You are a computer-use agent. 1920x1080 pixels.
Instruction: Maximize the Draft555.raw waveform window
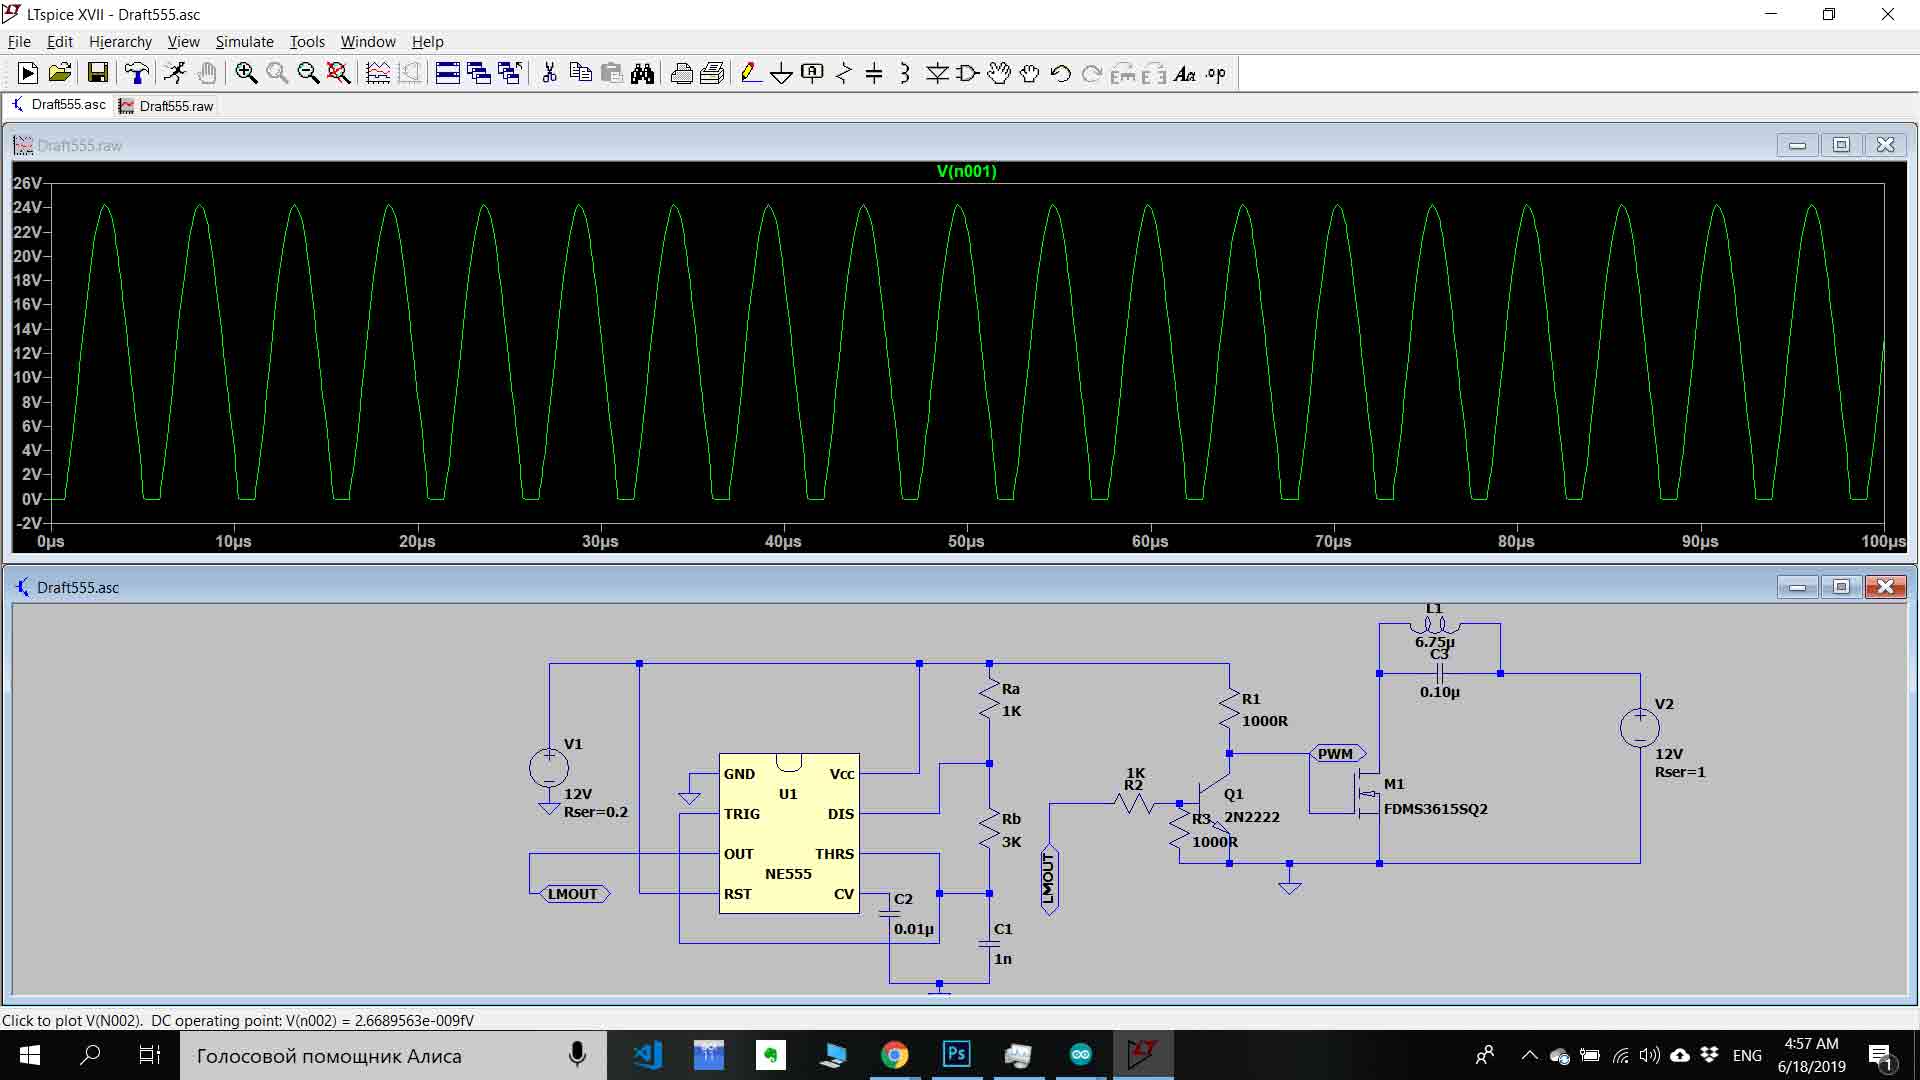pyautogui.click(x=1841, y=145)
